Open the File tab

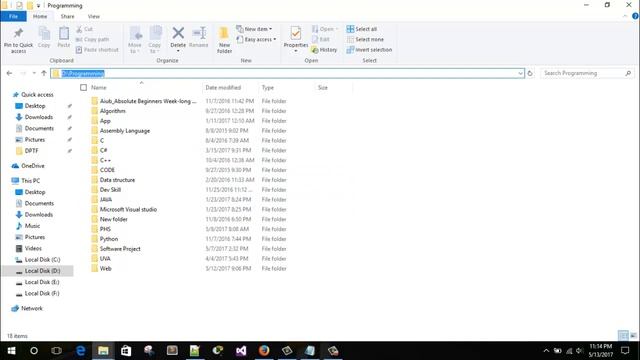point(13,16)
